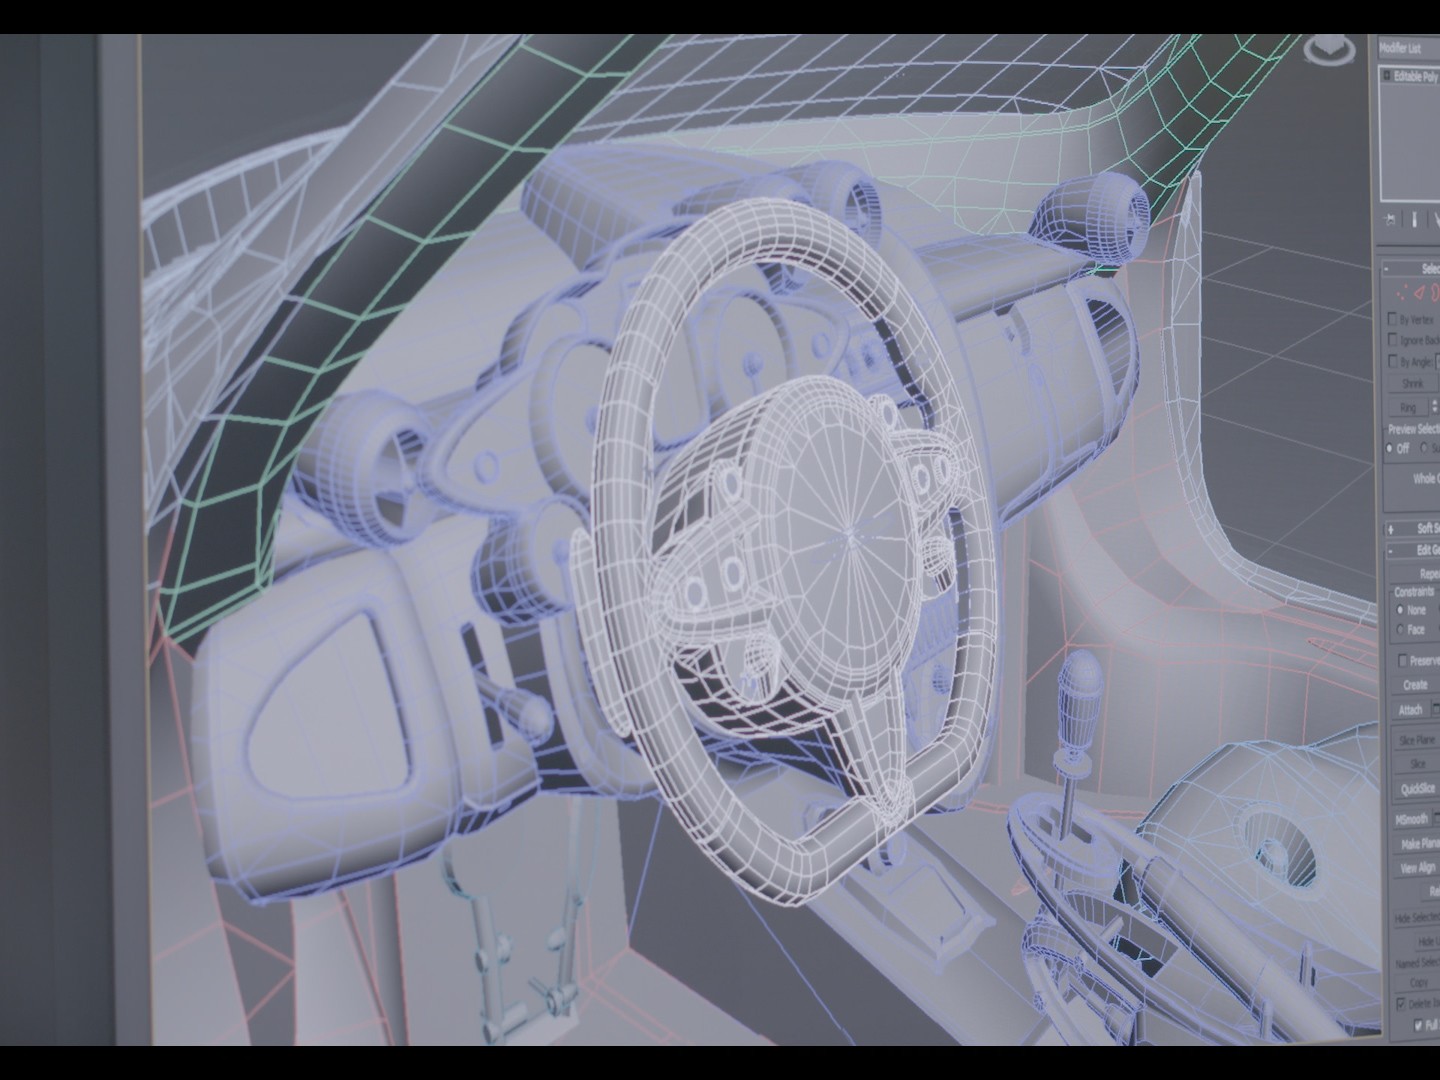
Task: Click the Hide Selected button
Action: tap(1417, 918)
